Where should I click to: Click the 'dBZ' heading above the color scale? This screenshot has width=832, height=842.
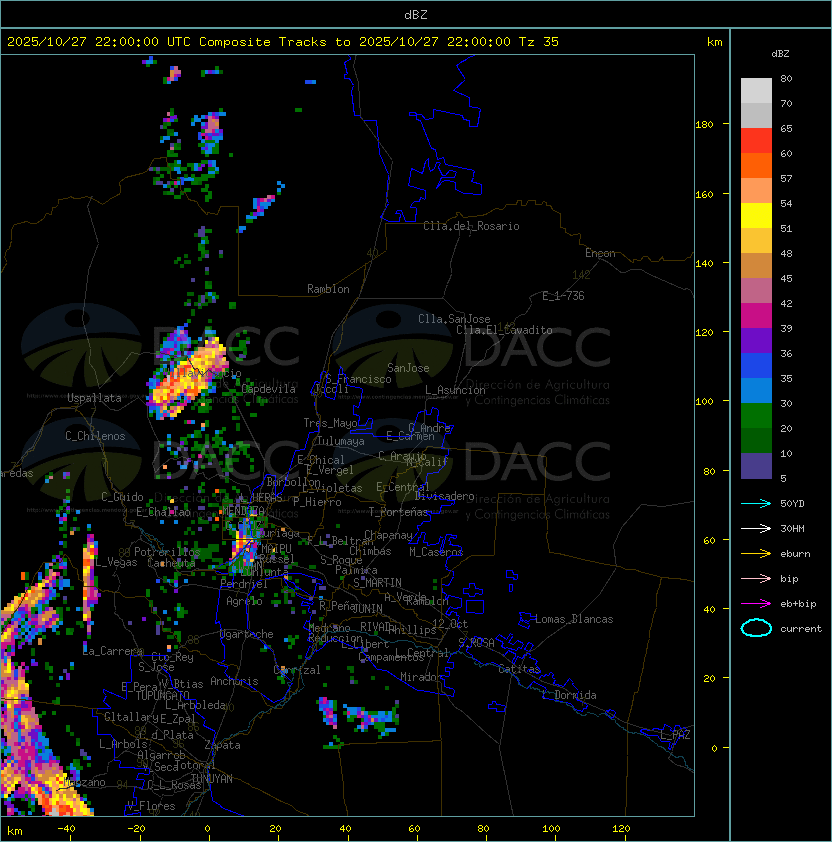pyautogui.click(x=780, y=54)
